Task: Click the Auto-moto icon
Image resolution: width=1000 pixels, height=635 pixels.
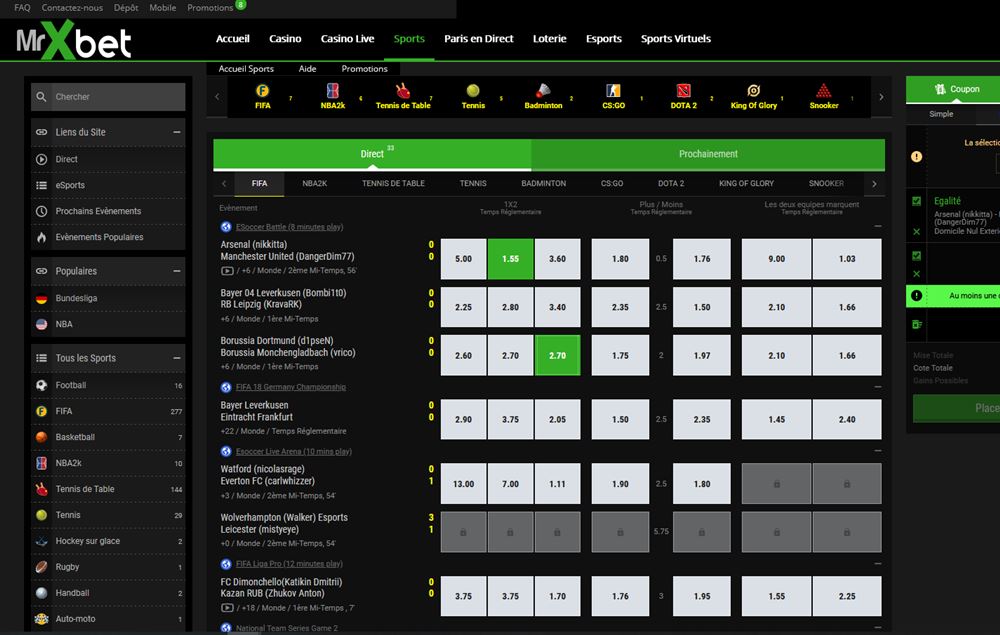Action: tap(41, 618)
